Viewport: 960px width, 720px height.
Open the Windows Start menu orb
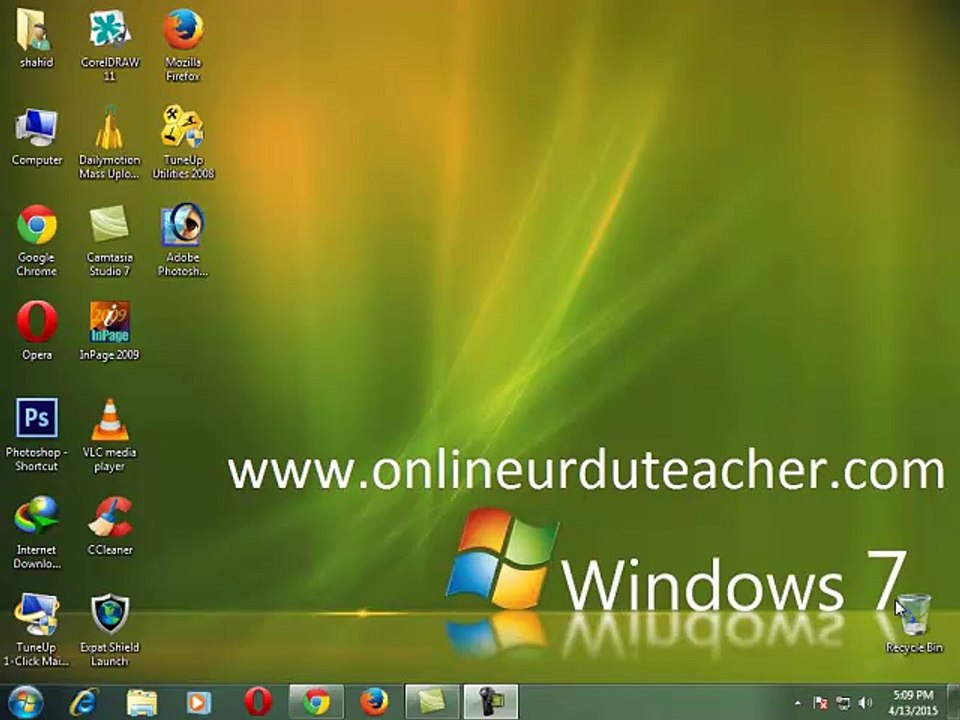[x=25, y=702]
